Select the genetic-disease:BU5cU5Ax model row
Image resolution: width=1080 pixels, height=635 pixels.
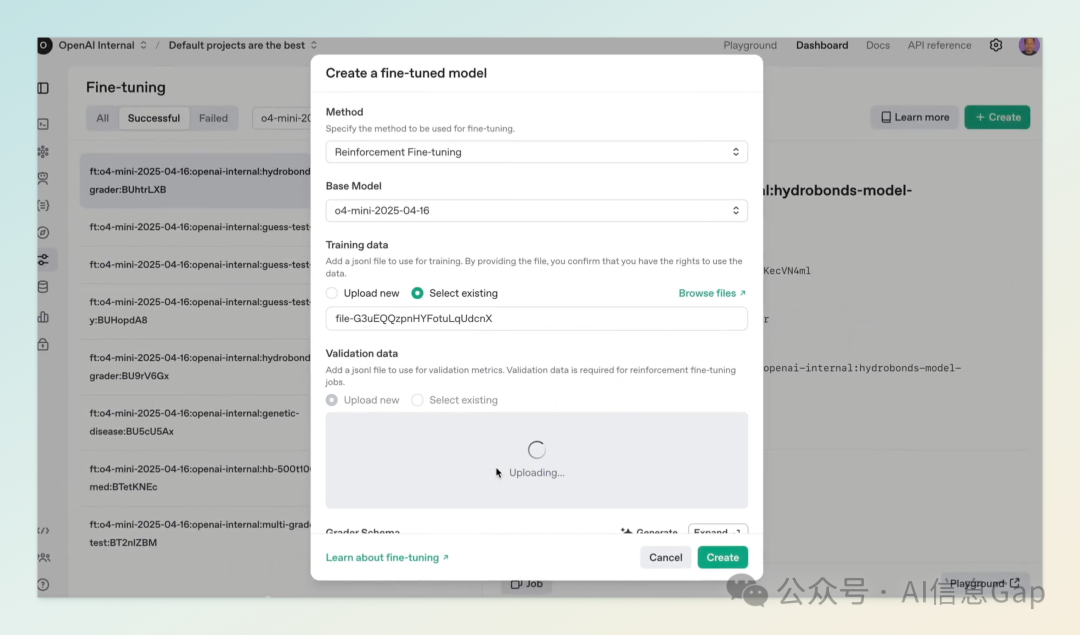196,422
